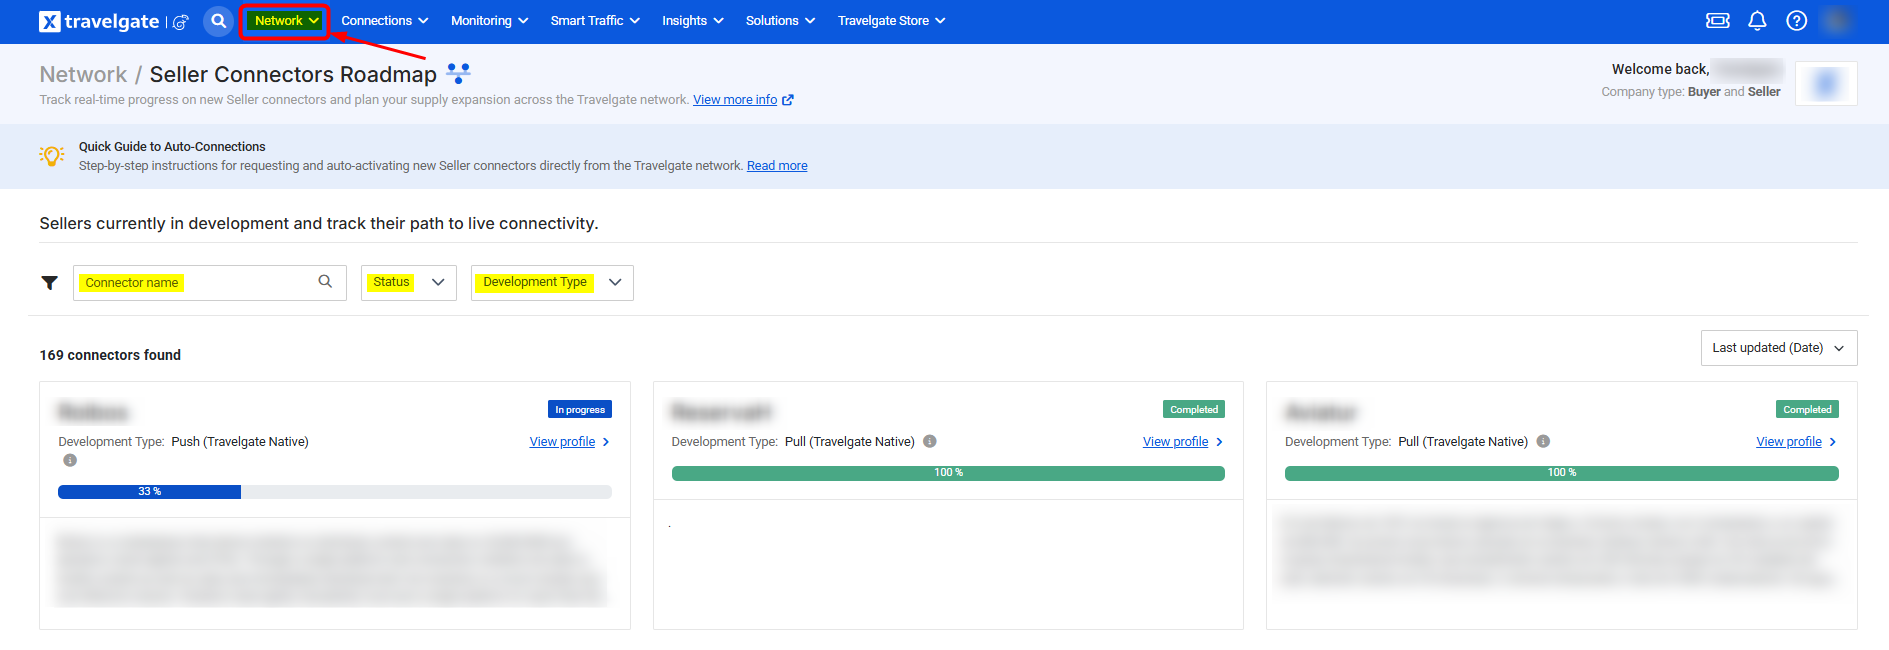Open the help question mark icon

click(1797, 21)
